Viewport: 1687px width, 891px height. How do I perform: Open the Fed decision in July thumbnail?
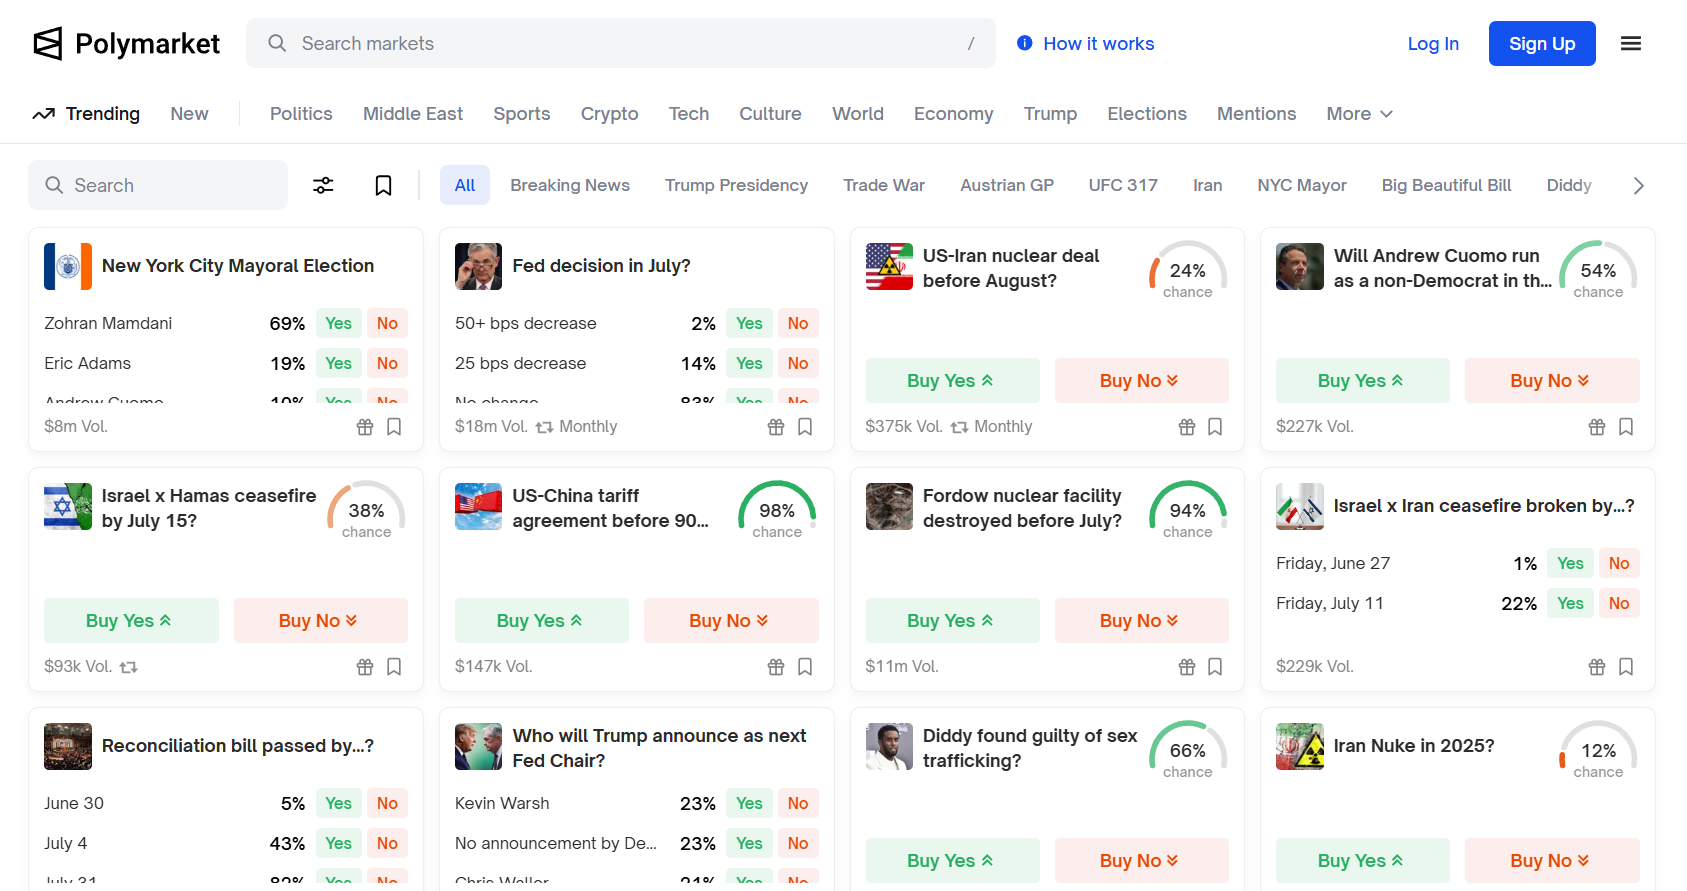[x=478, y=266]
